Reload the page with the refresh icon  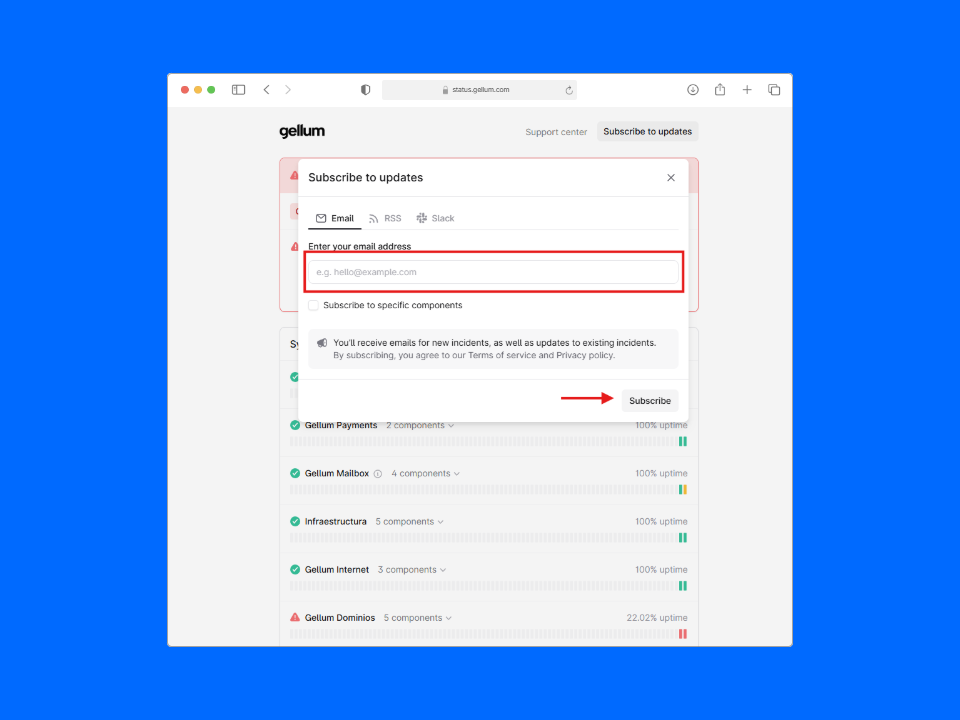pos(569,90)
